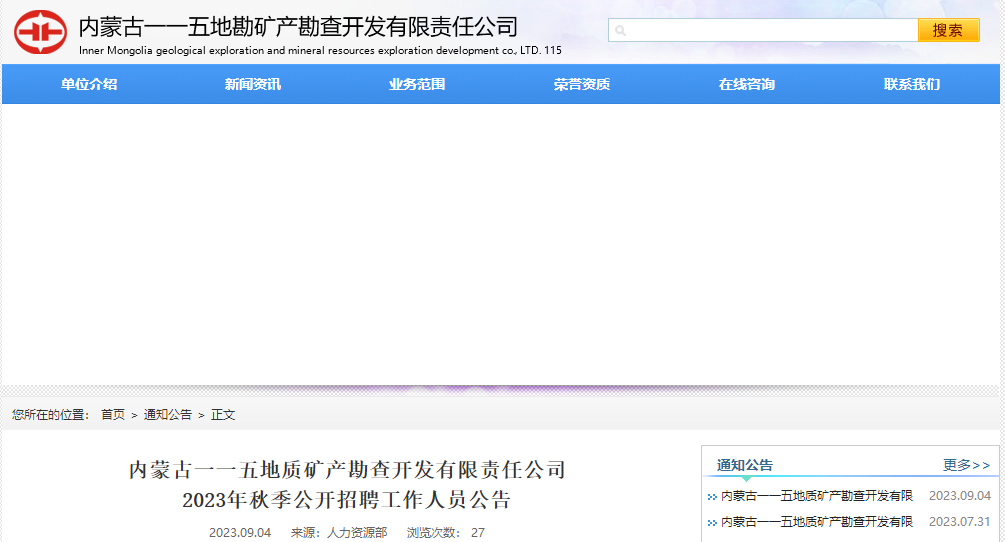This screenshot has width=1005, height=542.
Task: Go to 通知公告 in breadcrumb
Action: (x=167, y=415)
